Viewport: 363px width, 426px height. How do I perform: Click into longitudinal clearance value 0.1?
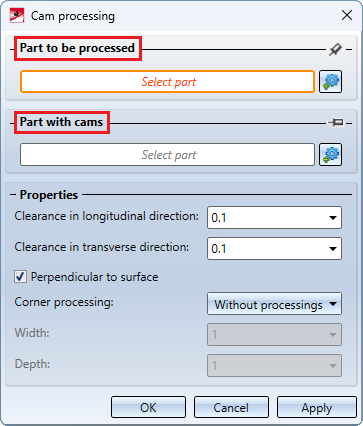[267, 218]
